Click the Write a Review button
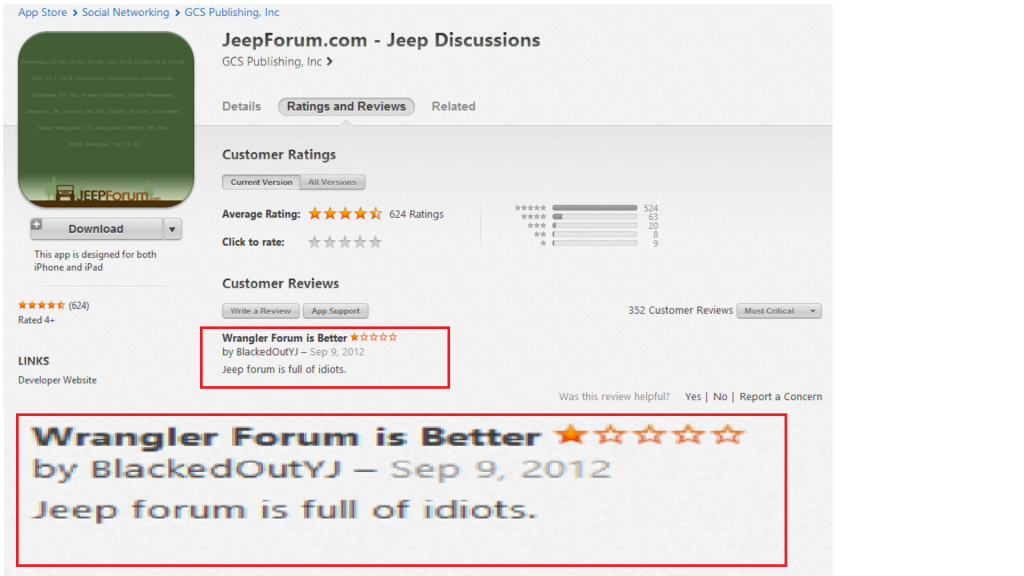This screenshot has height=576, width=1024. coord(261,311)
